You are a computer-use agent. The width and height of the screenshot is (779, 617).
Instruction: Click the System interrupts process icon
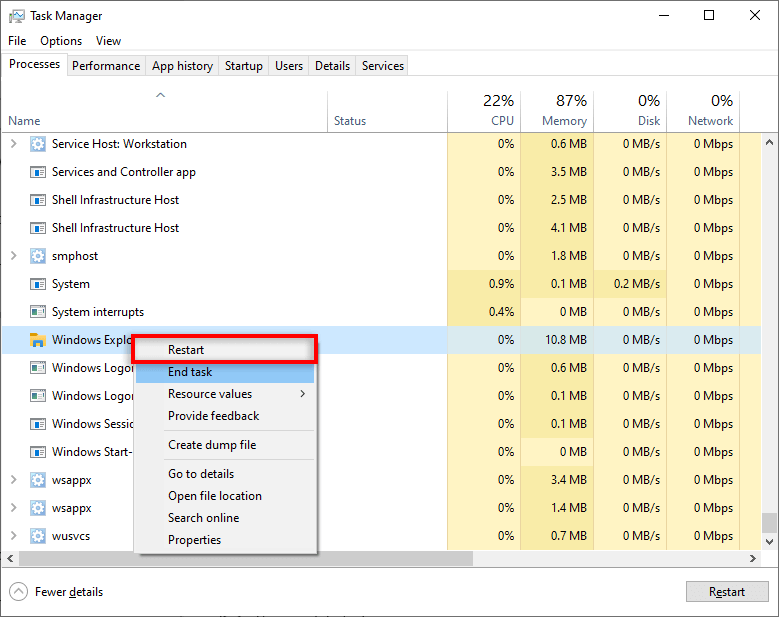coord(38,312)
